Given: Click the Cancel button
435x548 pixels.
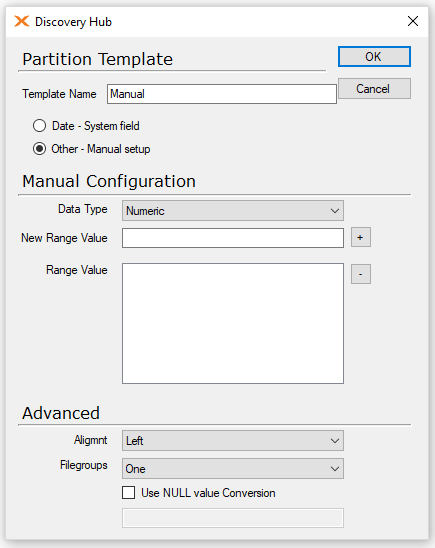Looking at the screenshot, I should coord(374,89).
